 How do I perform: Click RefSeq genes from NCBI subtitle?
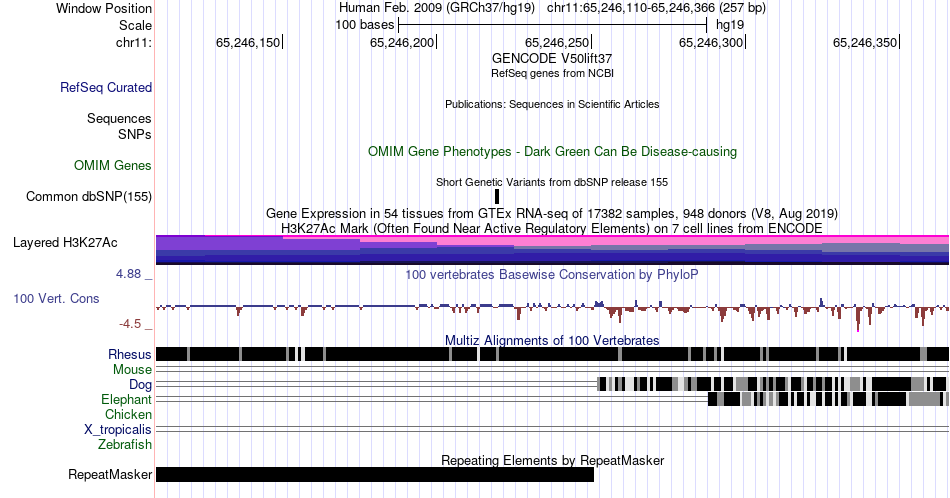coord(552,73)
